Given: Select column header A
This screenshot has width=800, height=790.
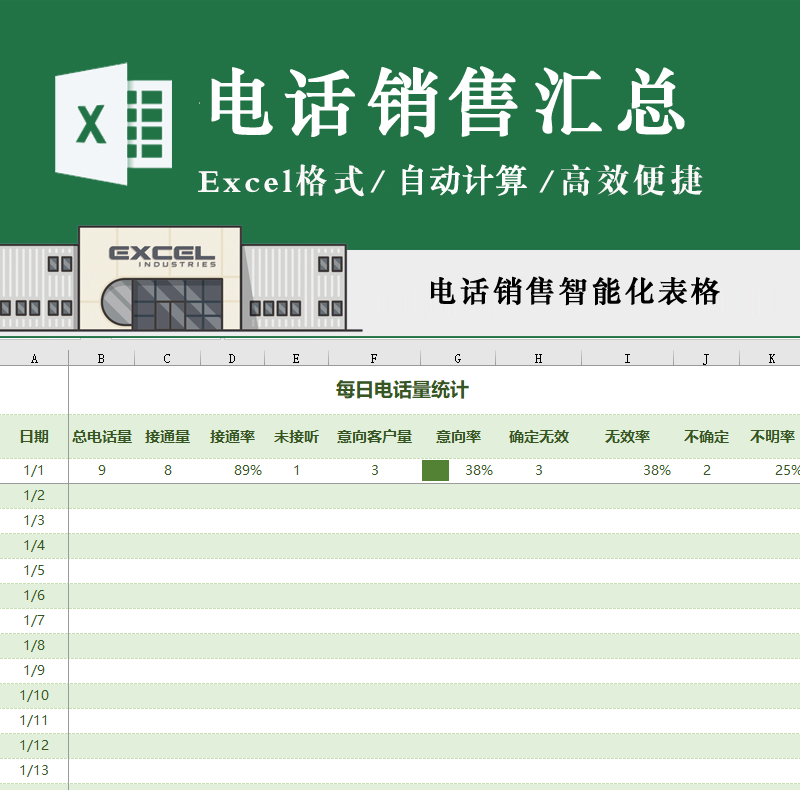Looking at the screenshot, I should coord(34,357).
